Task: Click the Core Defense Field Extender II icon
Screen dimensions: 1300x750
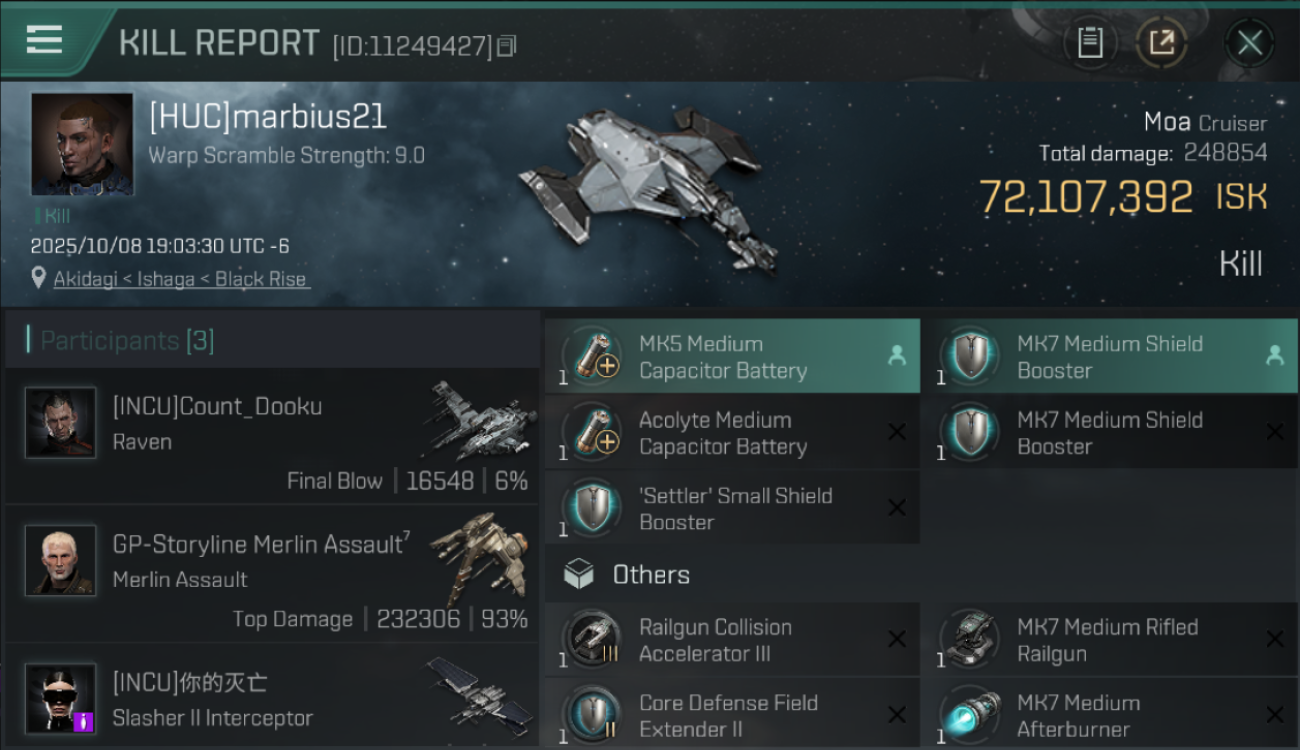Action: [593, 715]
